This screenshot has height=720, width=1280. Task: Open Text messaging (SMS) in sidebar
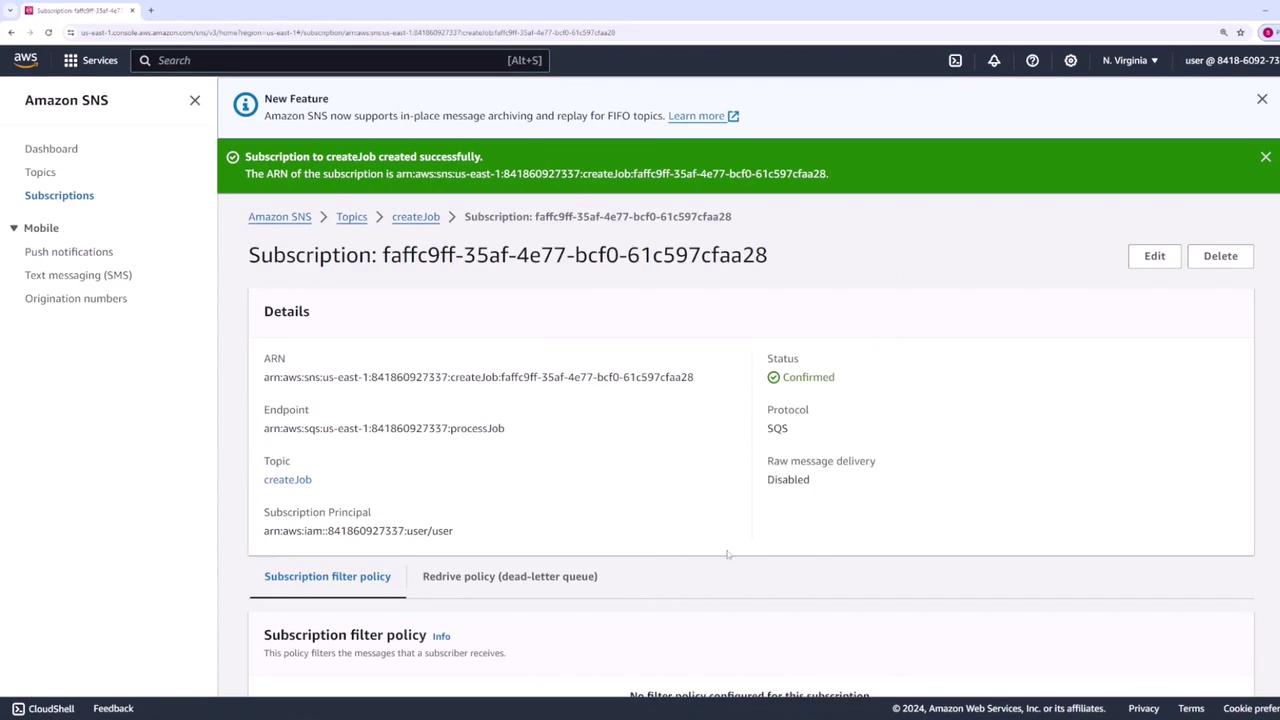click(x=78, y=275)
